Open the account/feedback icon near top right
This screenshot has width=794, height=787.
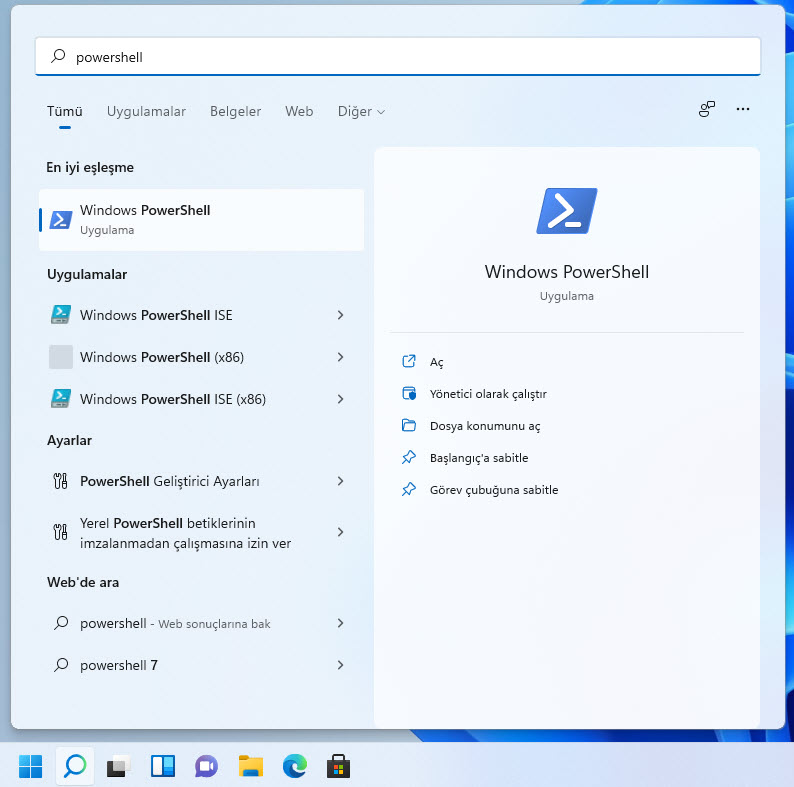[707, 109]
